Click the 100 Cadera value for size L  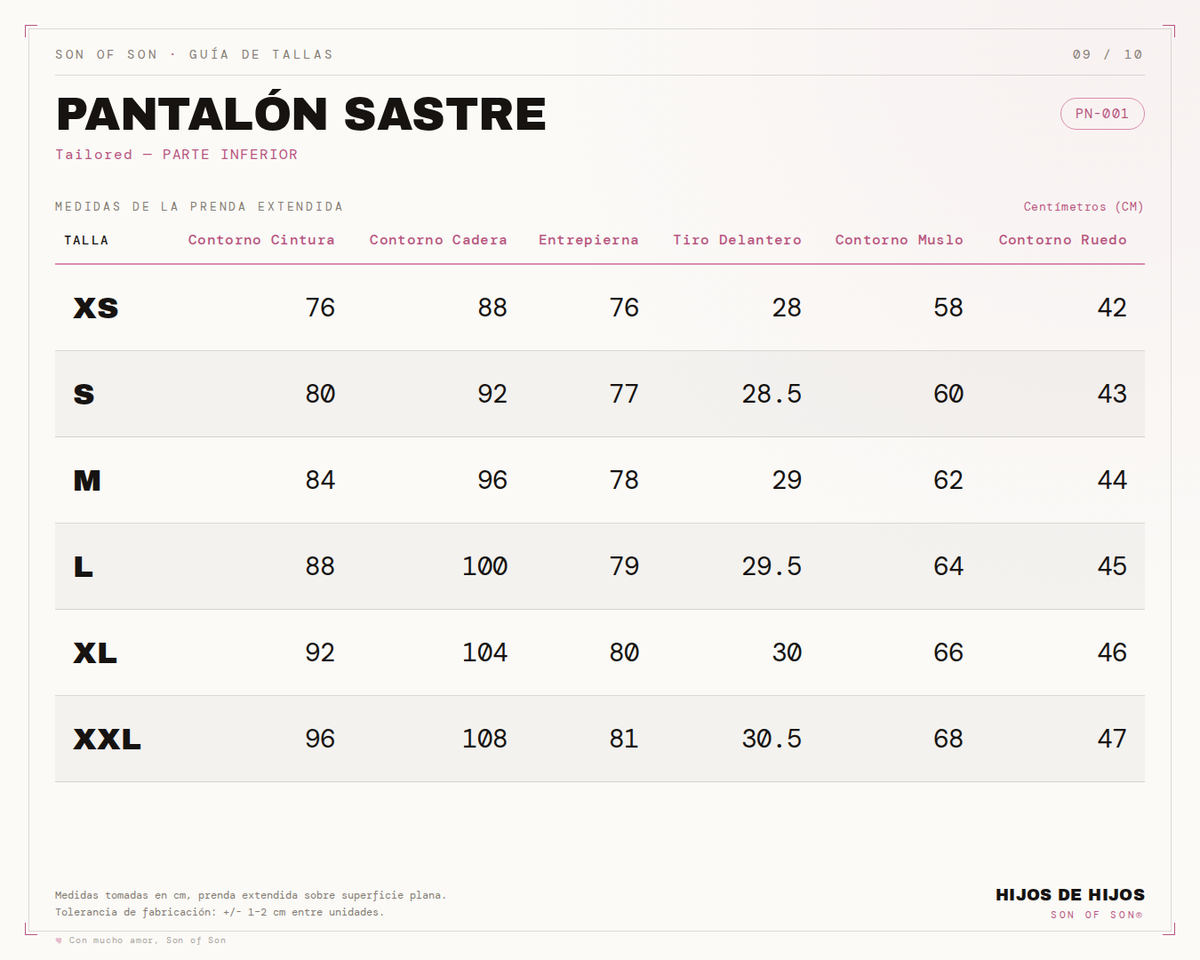(485, 567)
